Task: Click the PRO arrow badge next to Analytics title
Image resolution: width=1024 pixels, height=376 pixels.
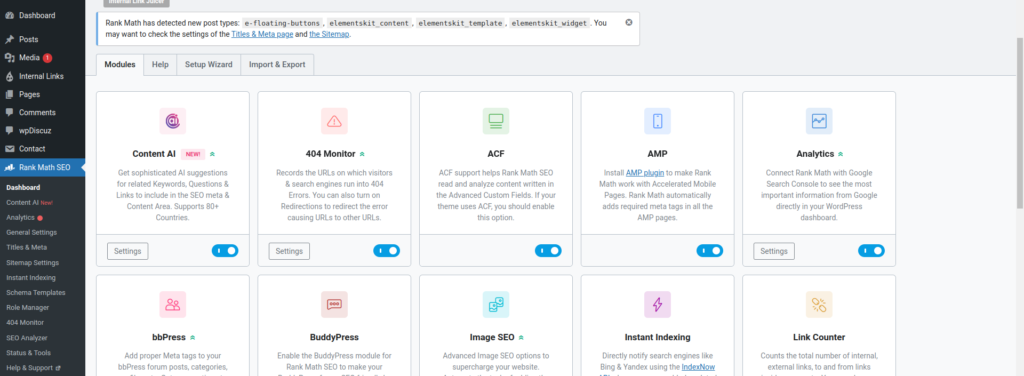Action: click(840, 154)
